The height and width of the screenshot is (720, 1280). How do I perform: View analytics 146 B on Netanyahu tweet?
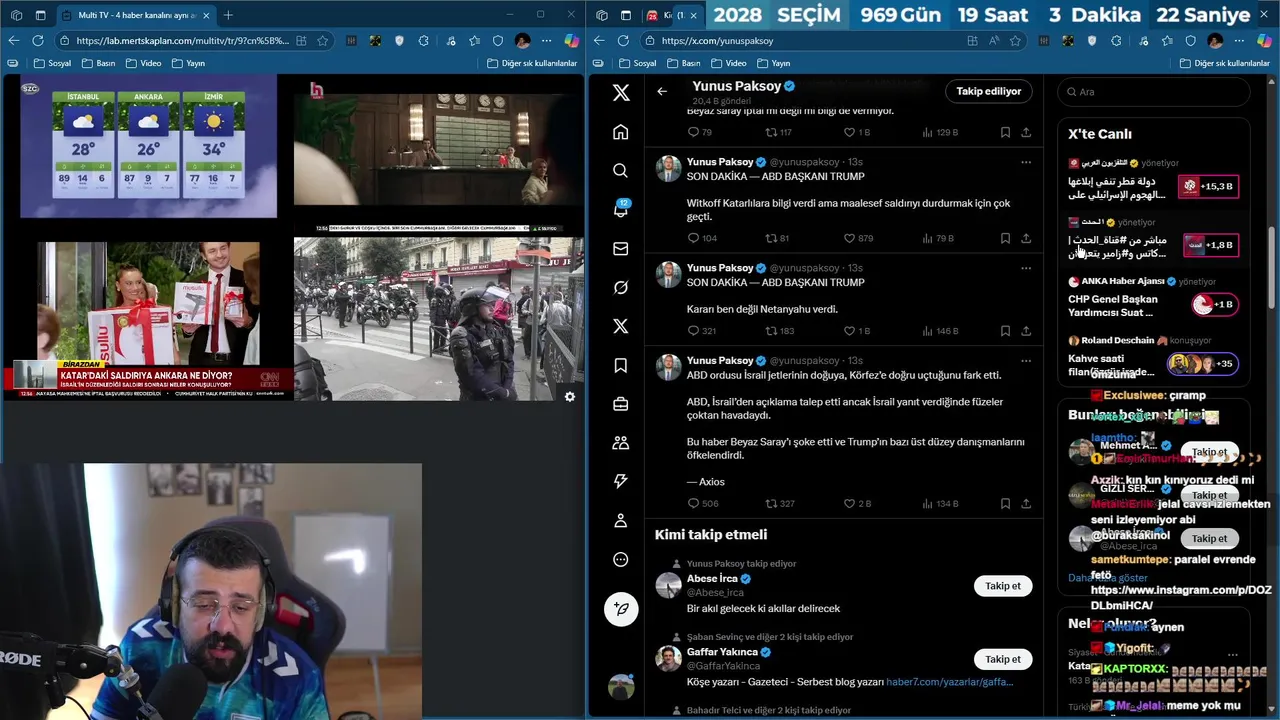click(939, 331)
